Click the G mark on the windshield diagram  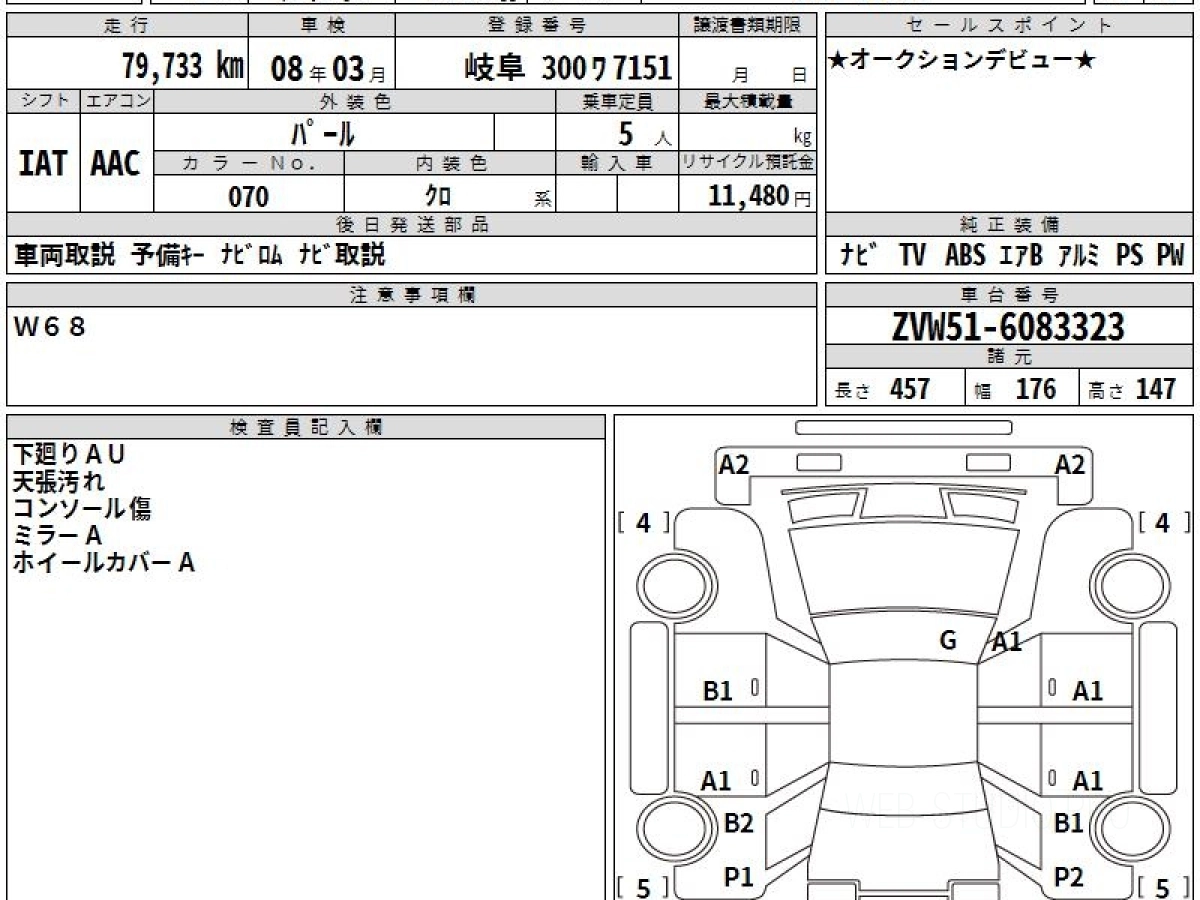click(x=949, y=640)
